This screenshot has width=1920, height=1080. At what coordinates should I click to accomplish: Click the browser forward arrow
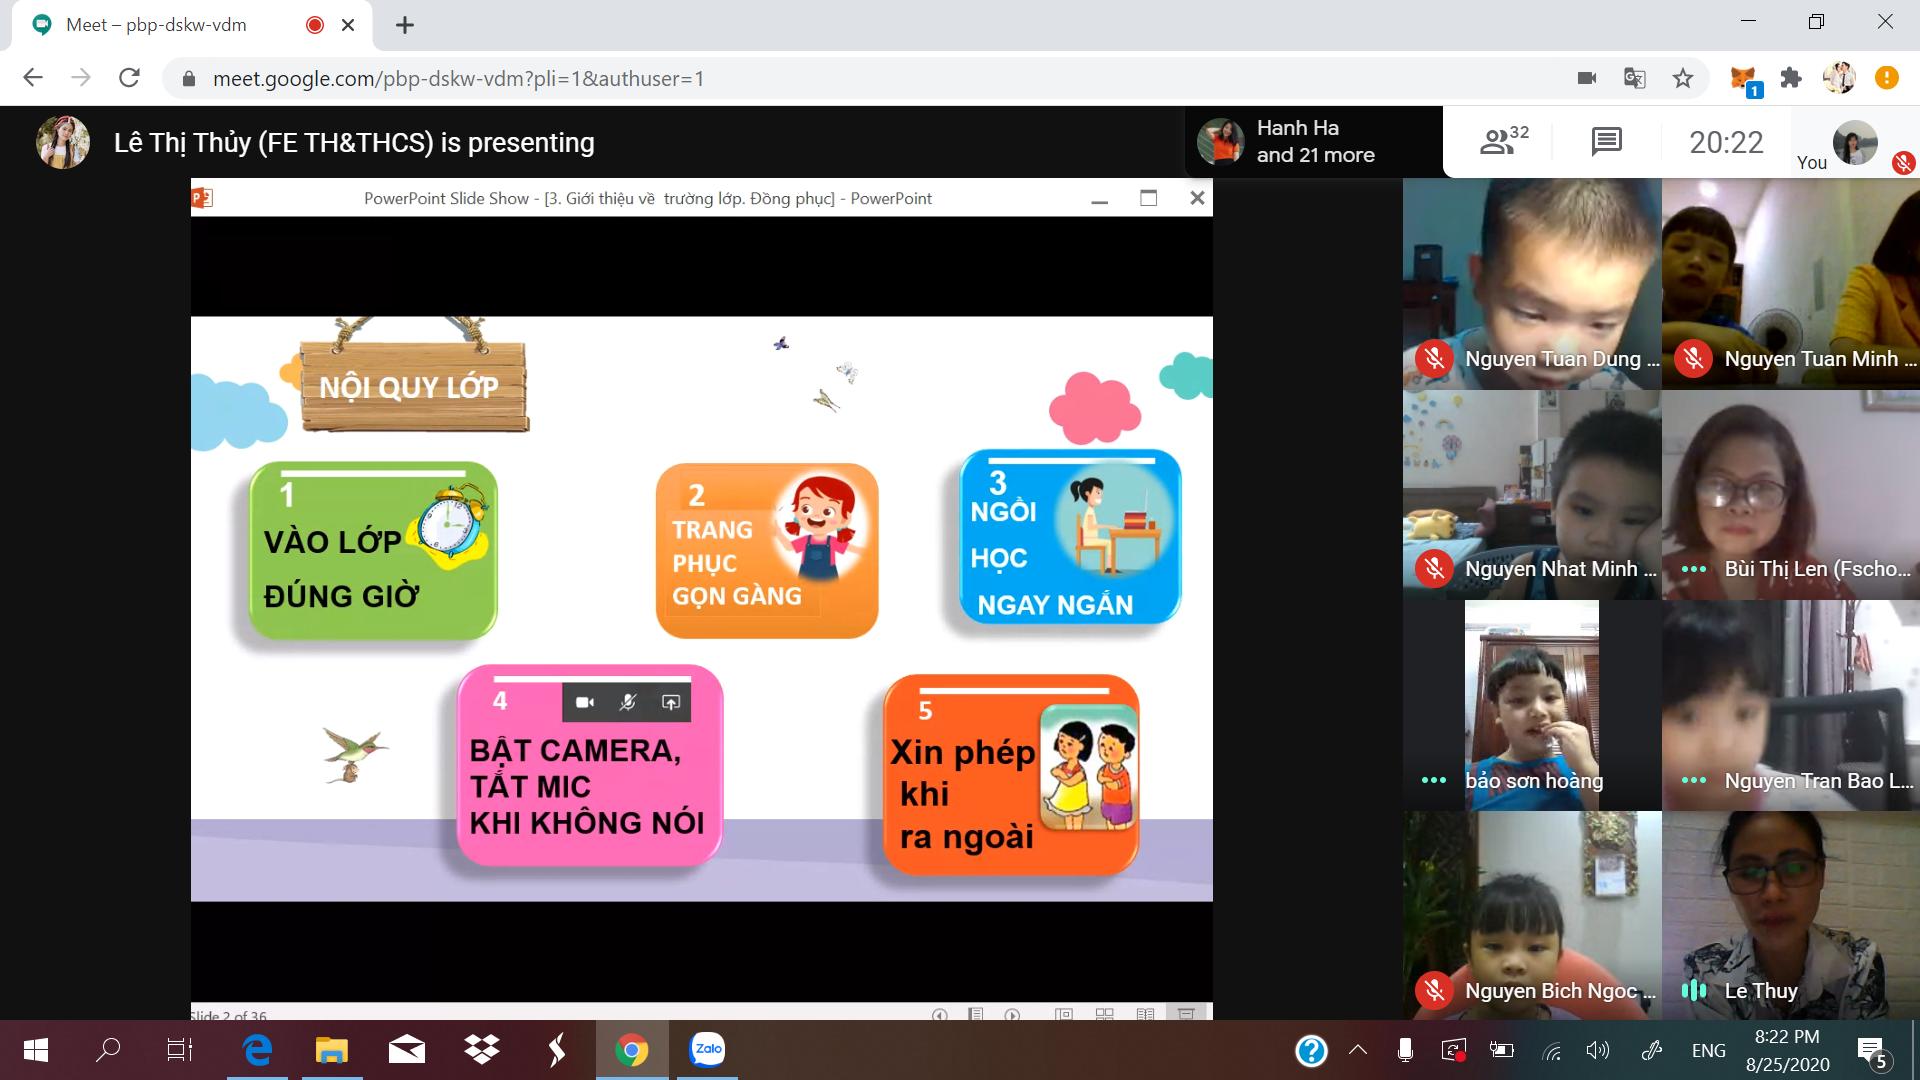point(81,78)
